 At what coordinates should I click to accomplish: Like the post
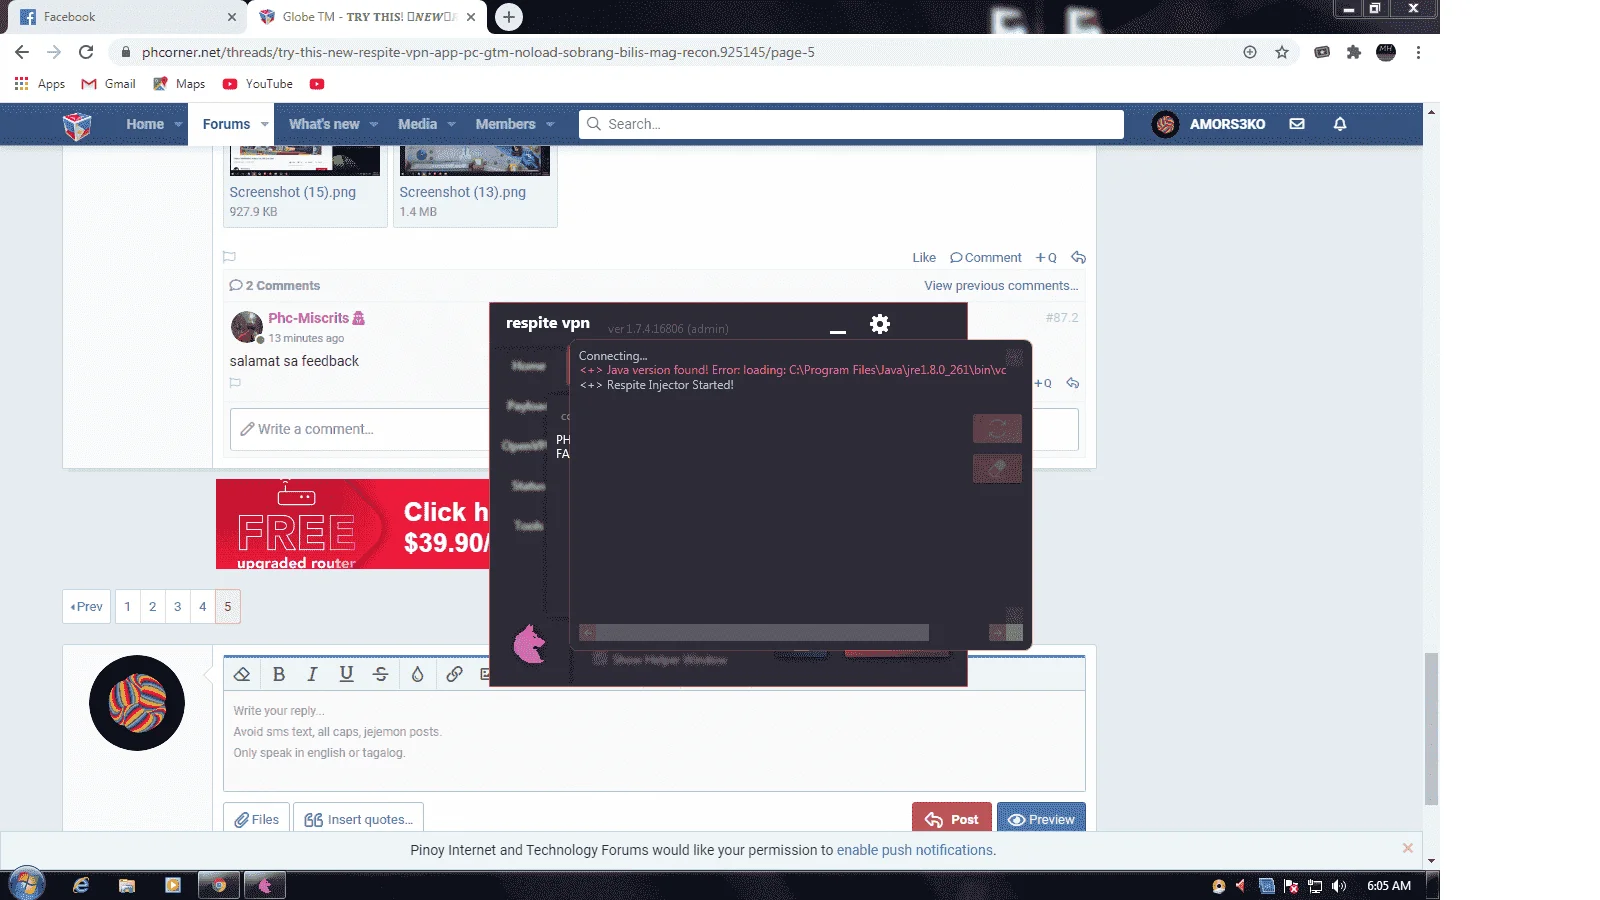coord(924,257)
